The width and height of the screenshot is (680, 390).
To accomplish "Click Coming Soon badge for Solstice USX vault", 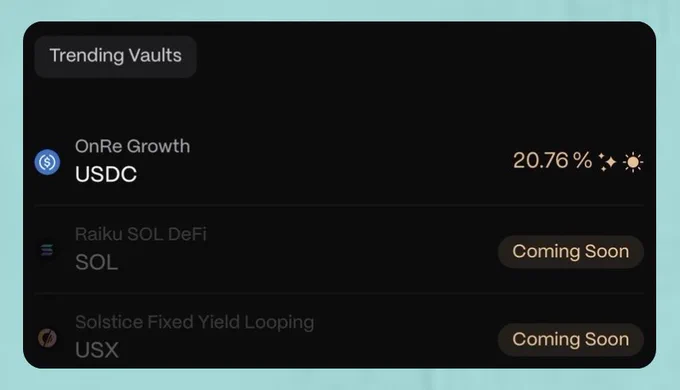I will coord(571,339).
